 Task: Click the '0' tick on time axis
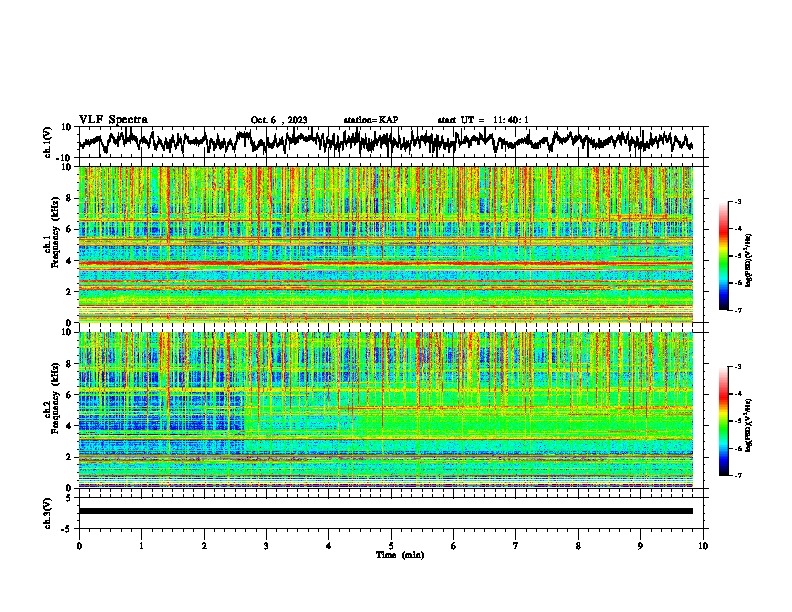pos(79,546)
